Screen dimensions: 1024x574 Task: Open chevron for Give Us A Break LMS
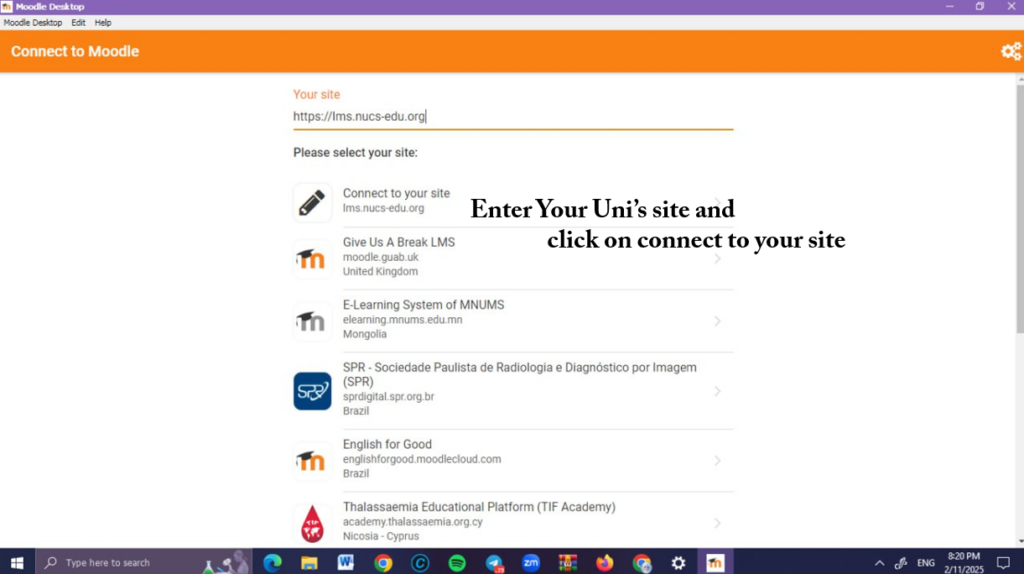pyautogui.click(x=717, y=259)
